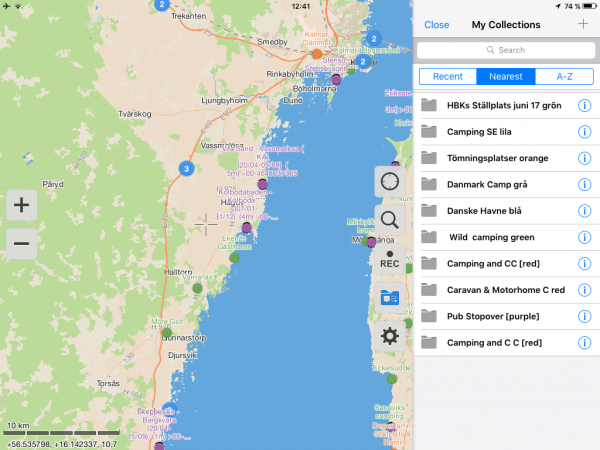Open the map search magnifier button
This screenshot has width=600, height=450.
390,220
